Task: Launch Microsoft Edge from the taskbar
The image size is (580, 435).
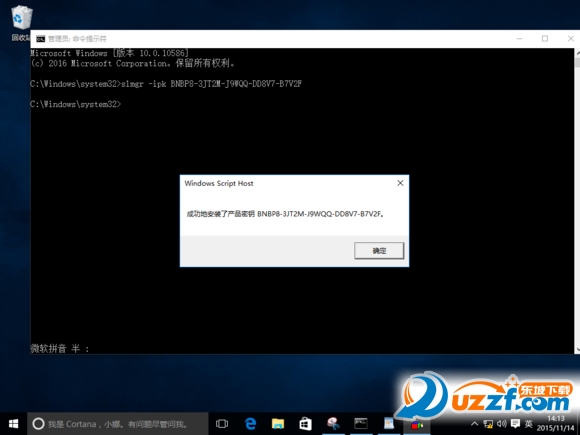Action: 250,424
